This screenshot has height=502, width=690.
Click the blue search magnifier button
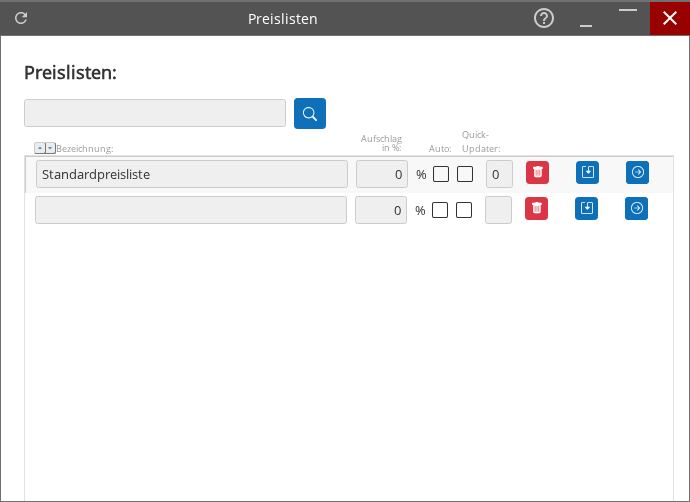pos(310,113)
